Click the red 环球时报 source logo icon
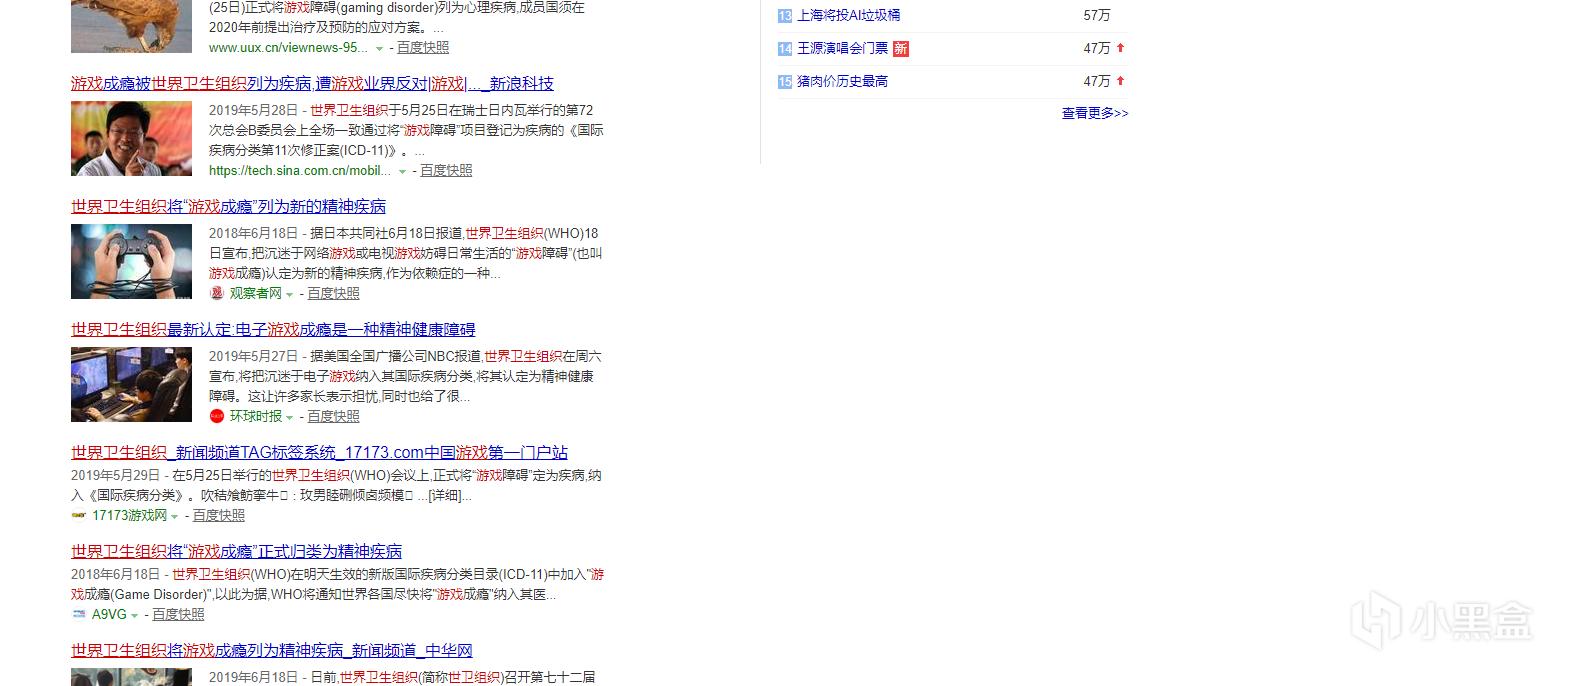The image size is (1578, 686). click(216, 416)
